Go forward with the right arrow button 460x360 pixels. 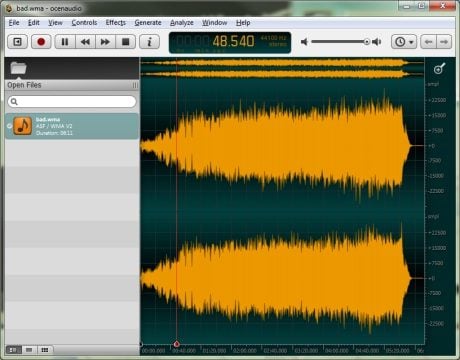444,42
